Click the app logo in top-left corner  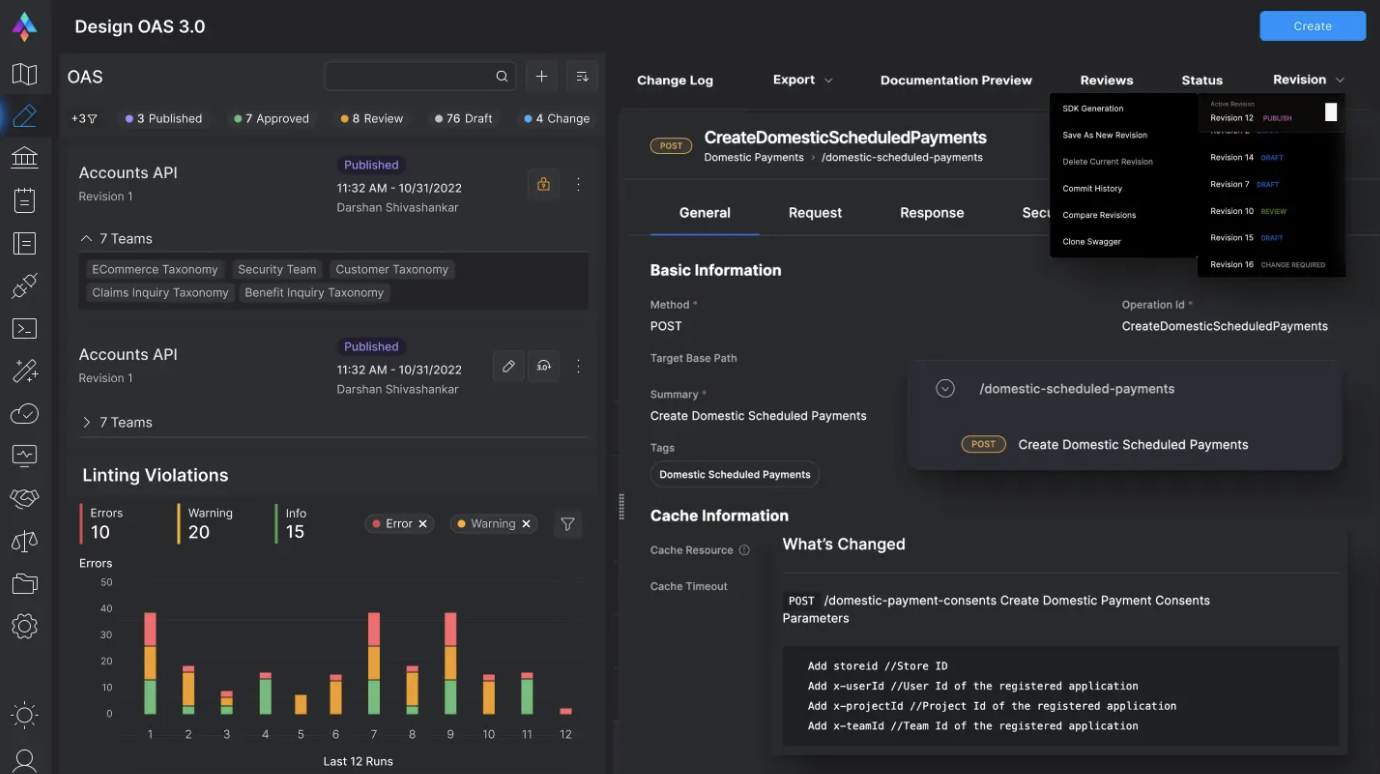(25, 27)
